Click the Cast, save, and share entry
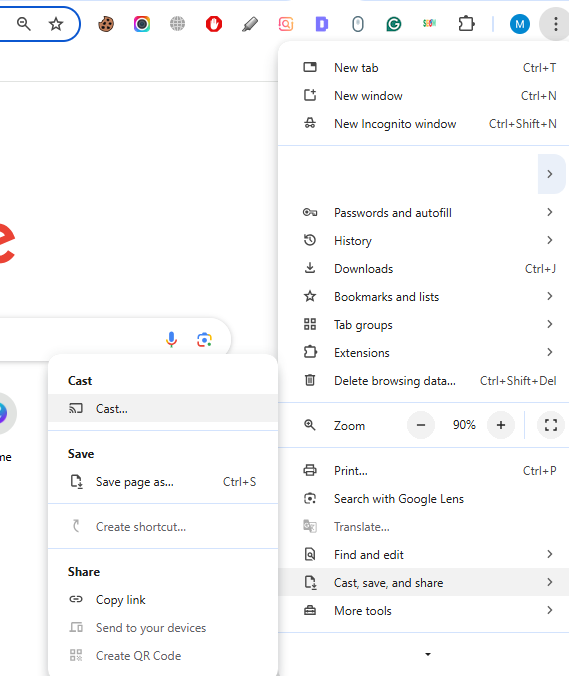Image resolution: width=569 pixels, height=676 pixels. 423,582
